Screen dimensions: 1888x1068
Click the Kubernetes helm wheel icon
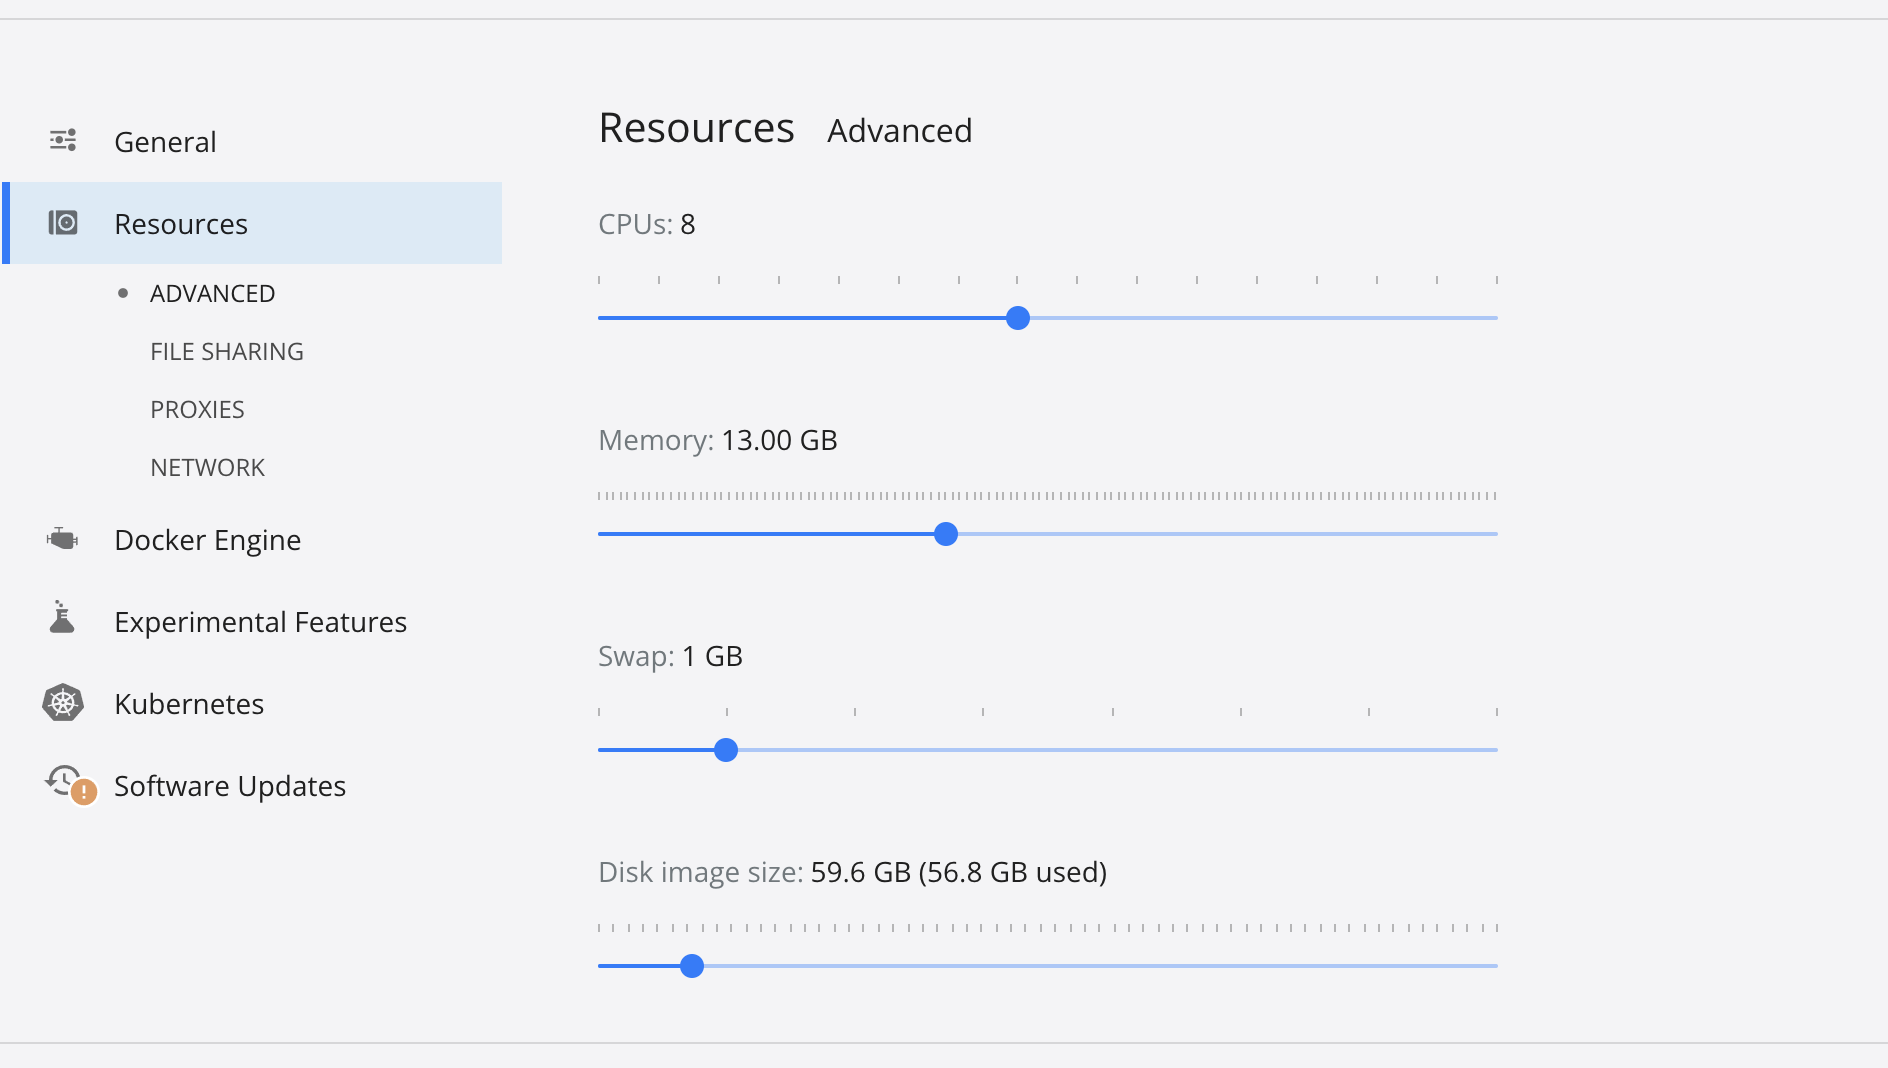63,703
